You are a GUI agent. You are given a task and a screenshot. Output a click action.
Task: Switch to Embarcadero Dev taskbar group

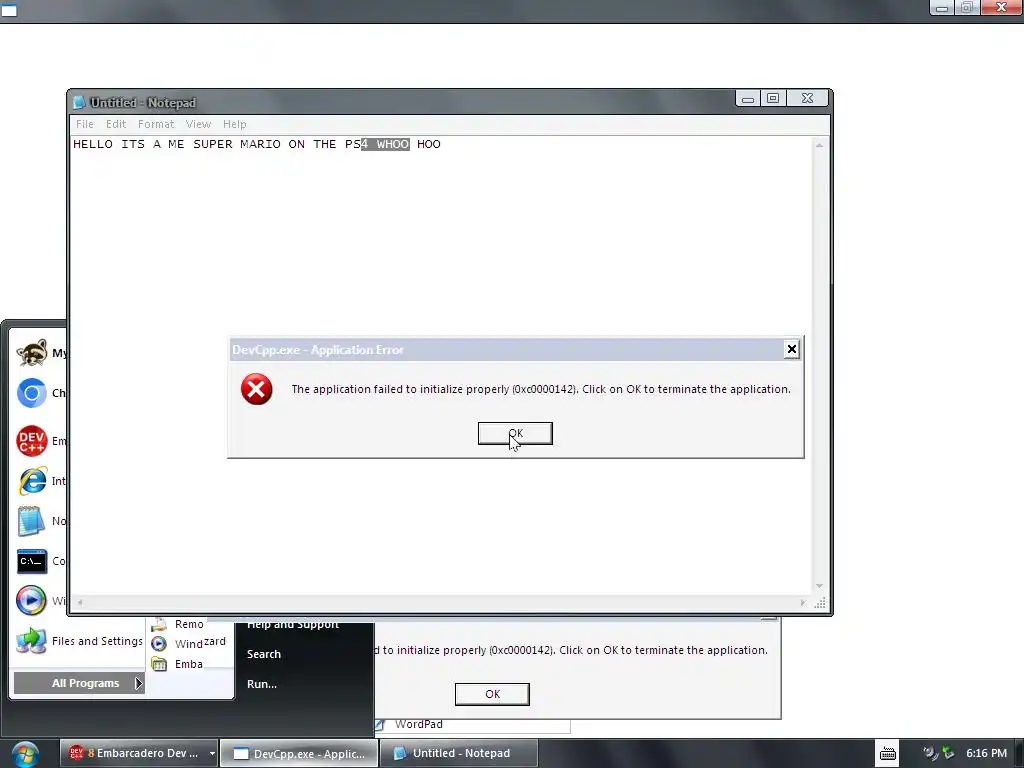133,753
